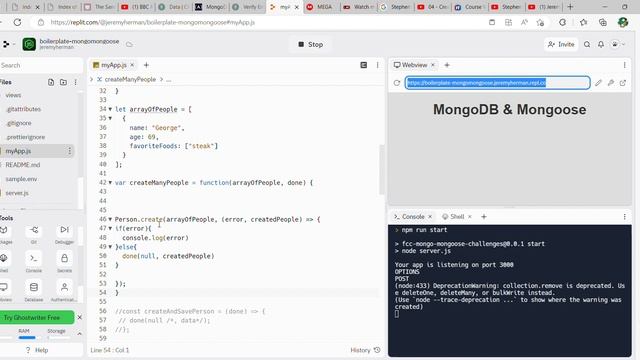The width and height of the screenshot is (640, 360).
Task: Open Replit notifications bell
Action: click(x=601, y=44)
